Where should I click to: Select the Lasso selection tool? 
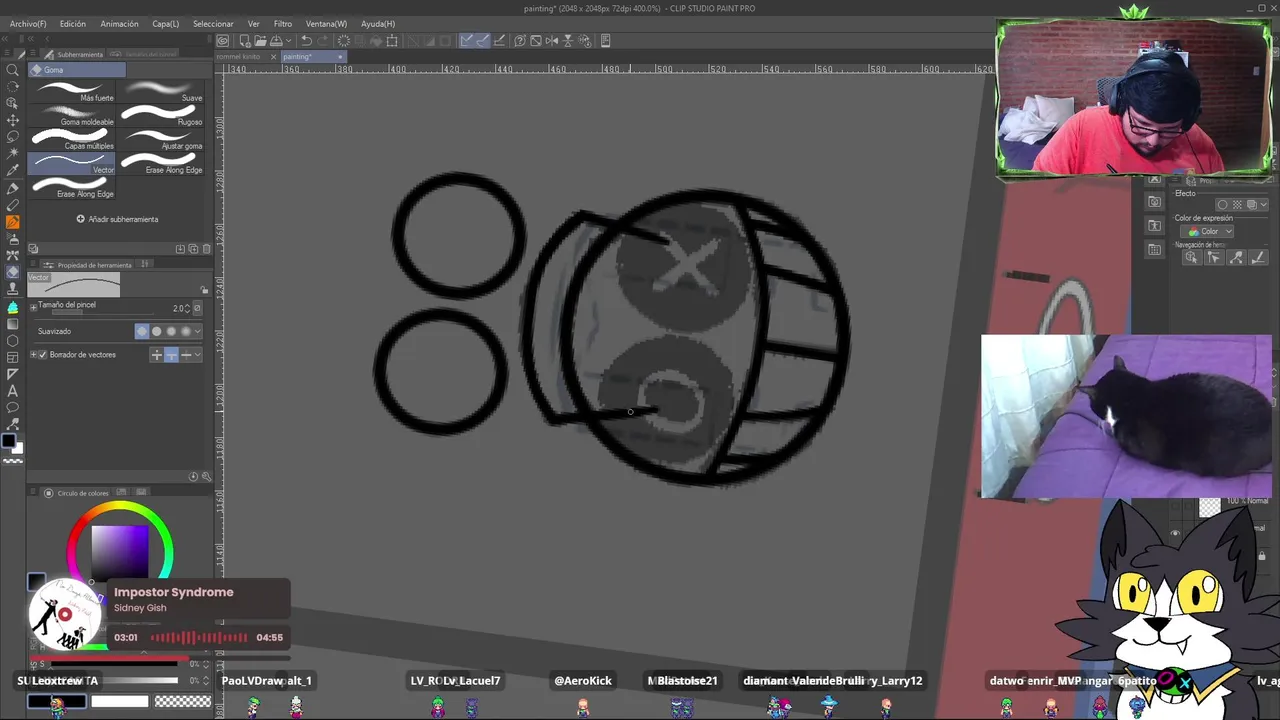[x=13, y=137]
